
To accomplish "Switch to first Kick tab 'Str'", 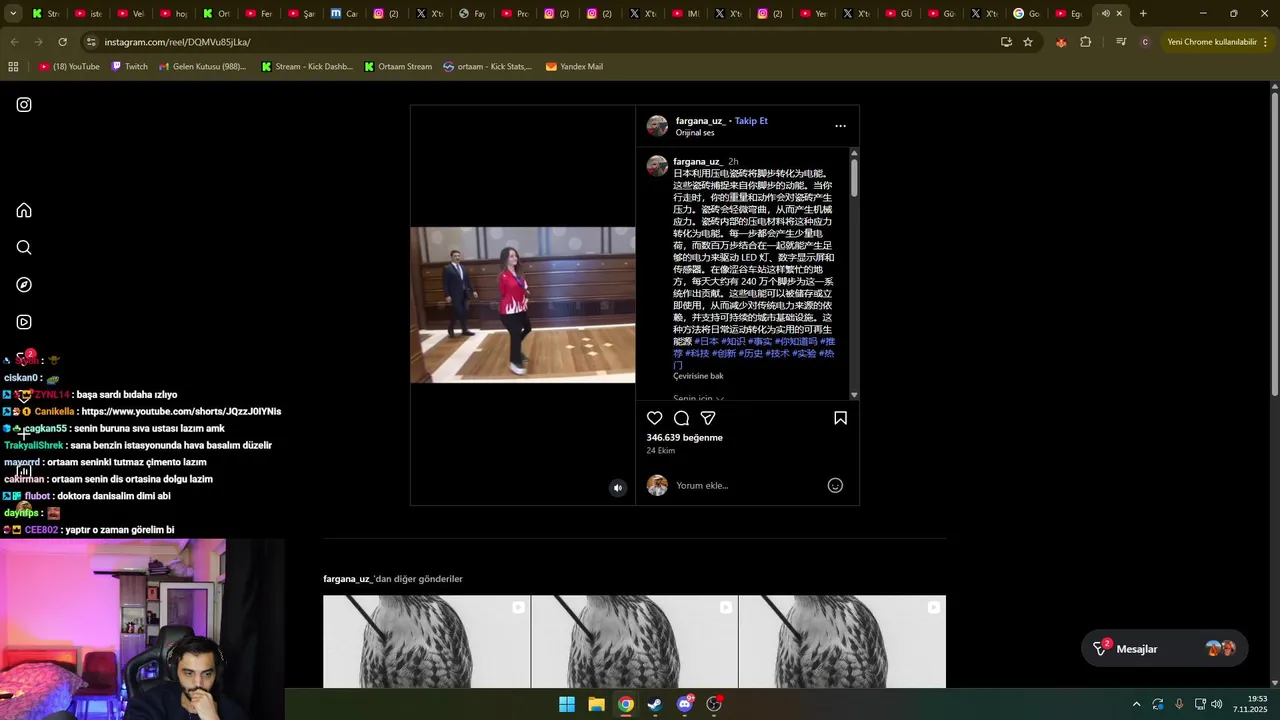I will point(46,14).
